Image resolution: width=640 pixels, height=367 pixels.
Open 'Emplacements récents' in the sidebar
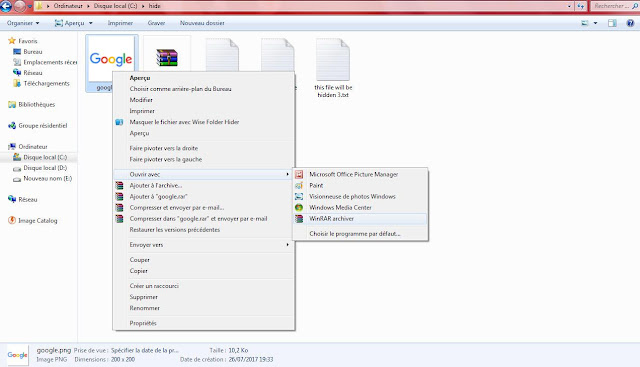point(50,62)
